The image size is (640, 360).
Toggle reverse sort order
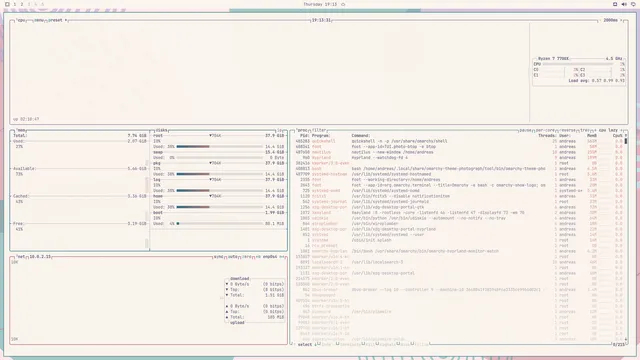(x=568, y=130)
